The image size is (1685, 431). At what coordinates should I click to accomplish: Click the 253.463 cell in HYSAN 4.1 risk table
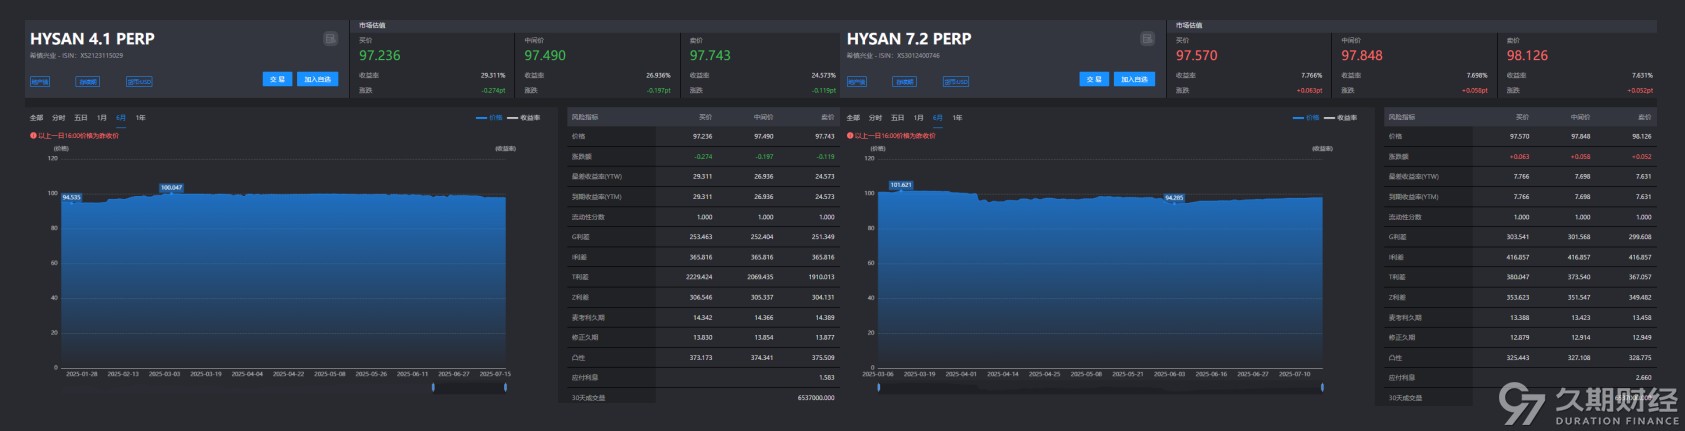tap(701, 237)
